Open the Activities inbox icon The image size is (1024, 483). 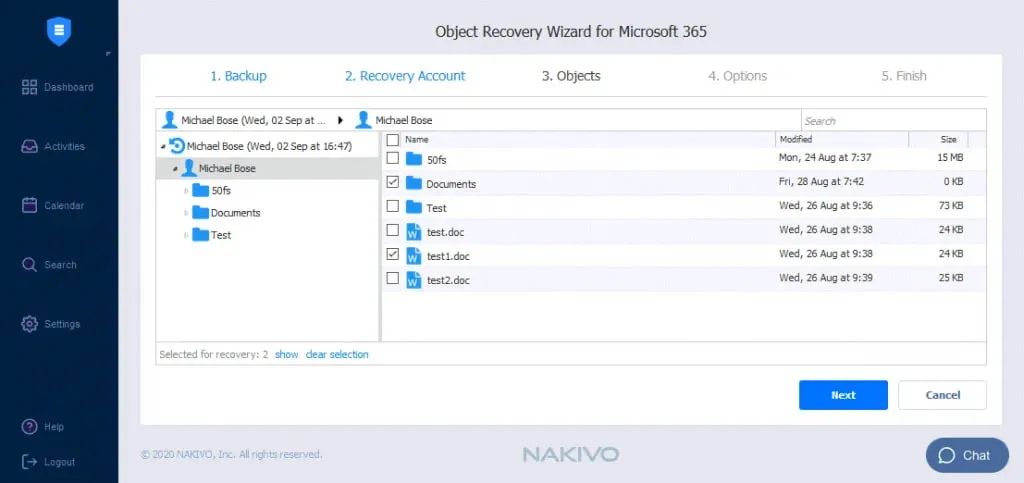point(30,146)
